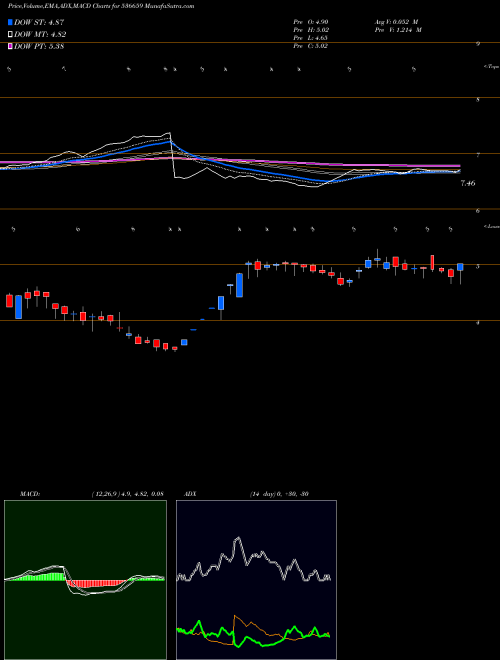Click the 'Pre C: 5.02' close value
The image size is (500, 660).
311,46
